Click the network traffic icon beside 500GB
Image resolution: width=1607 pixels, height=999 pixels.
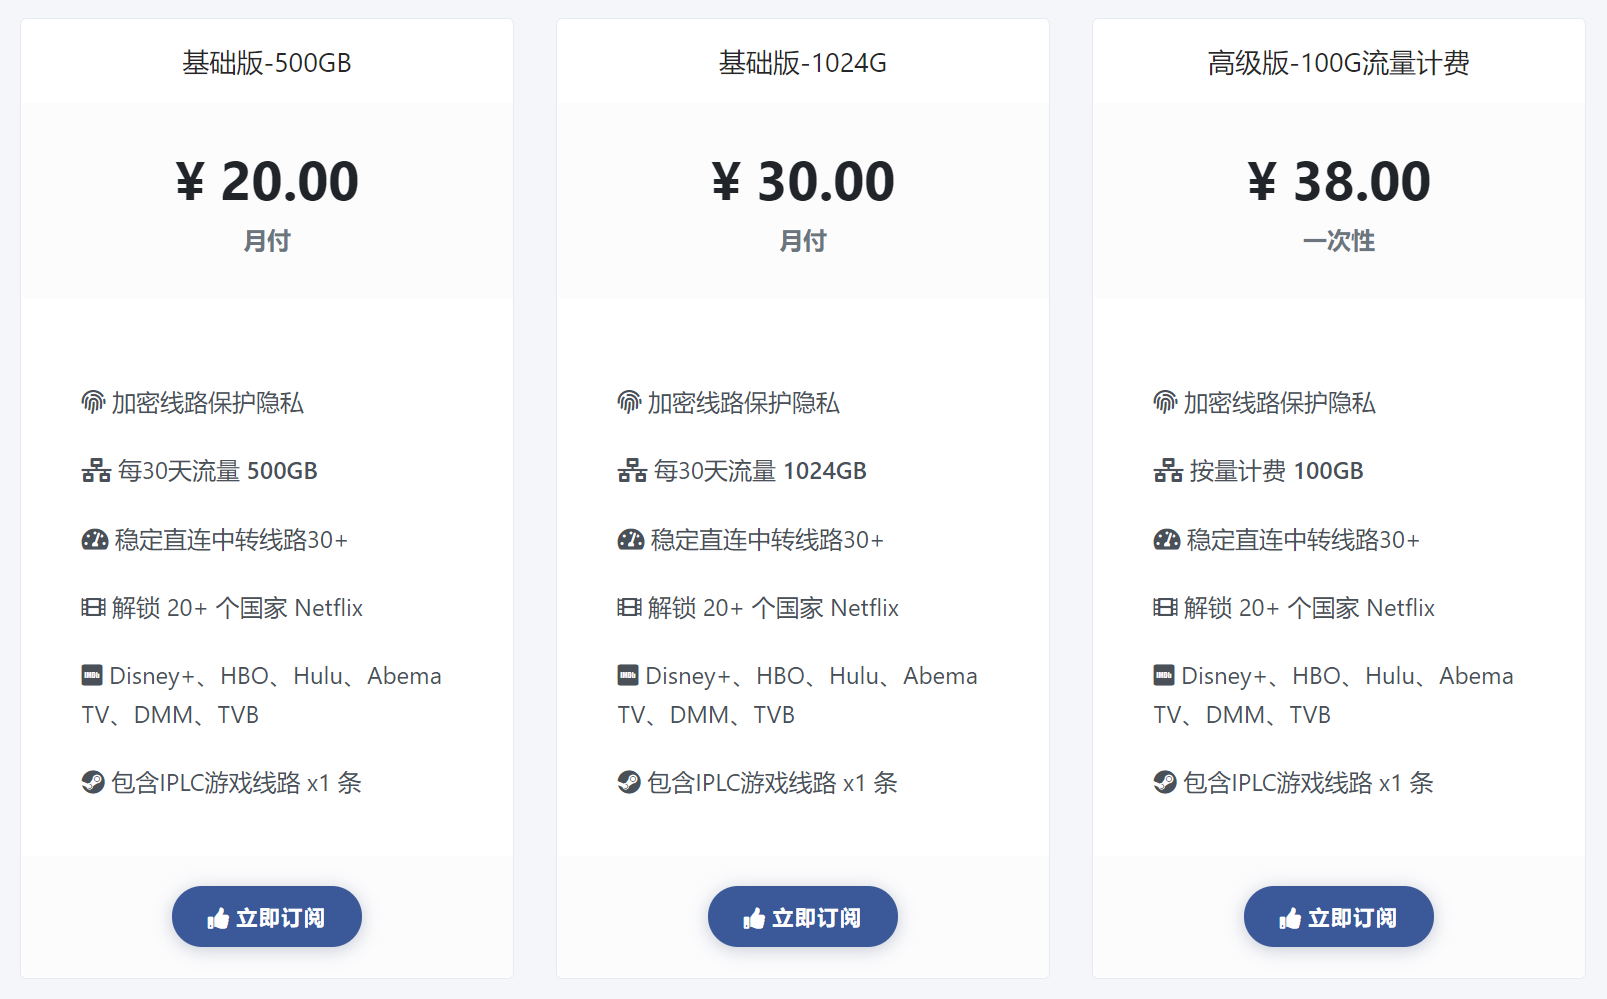point(96,471)
